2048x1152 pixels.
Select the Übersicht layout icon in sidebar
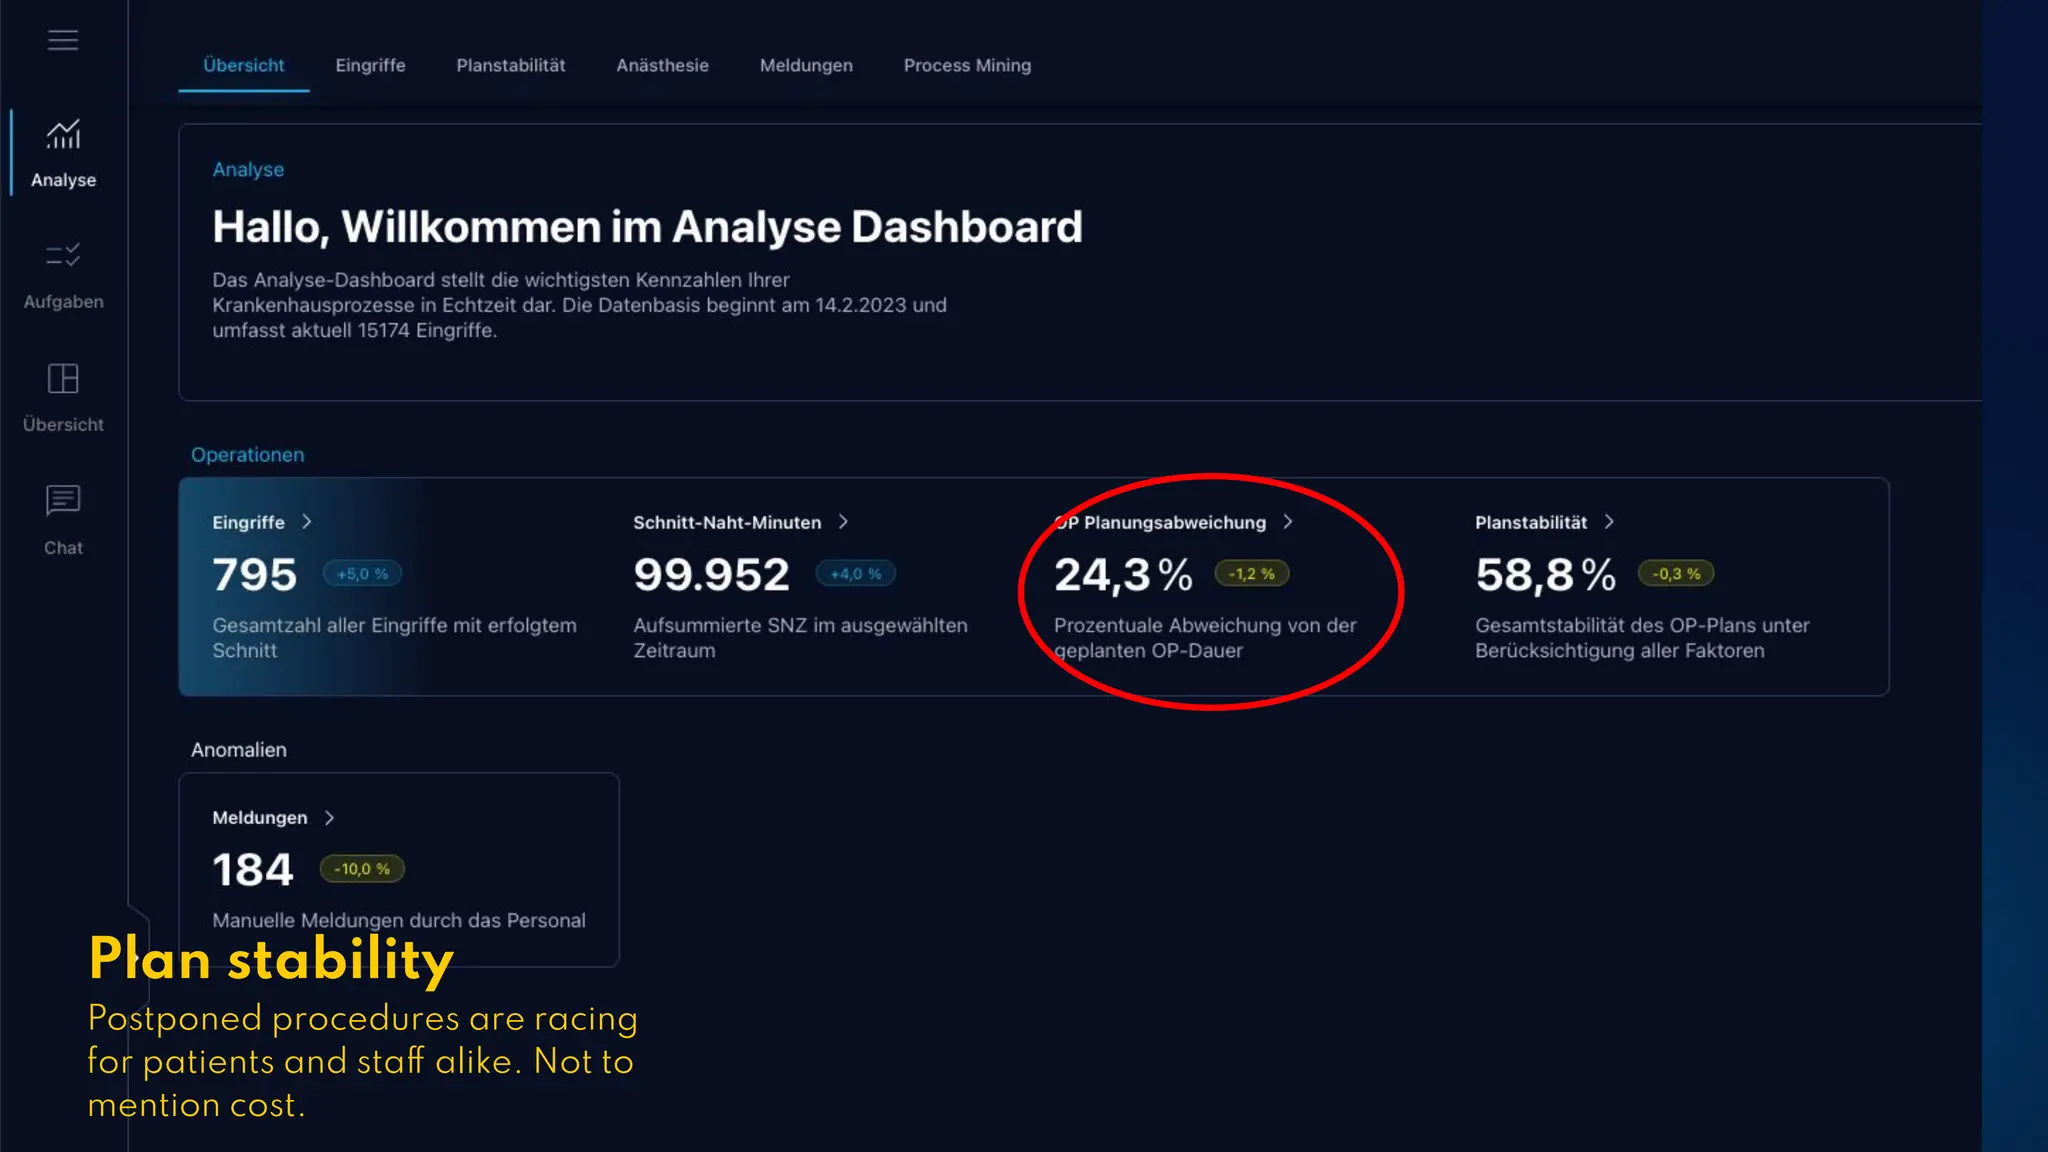pyautogui.click(x=63, y=379)
